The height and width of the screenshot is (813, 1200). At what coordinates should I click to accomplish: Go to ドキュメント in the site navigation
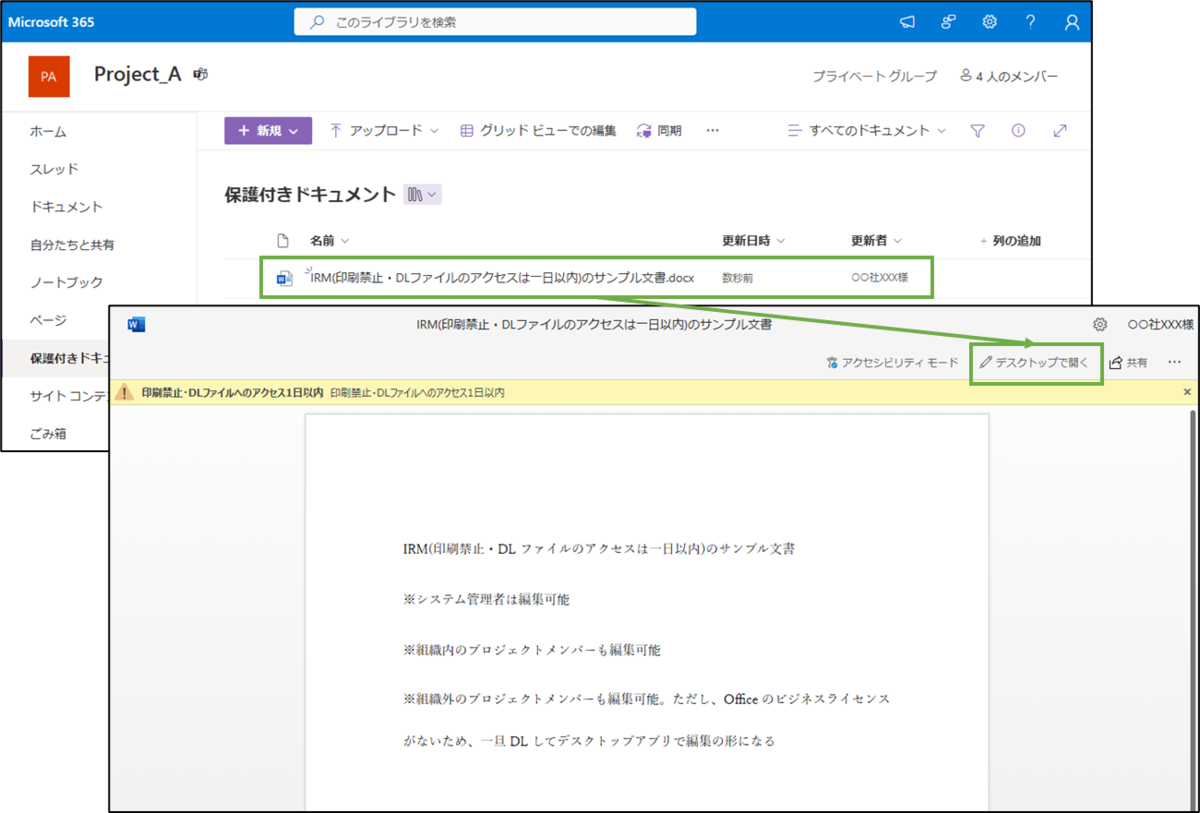(x=66, y=207)
